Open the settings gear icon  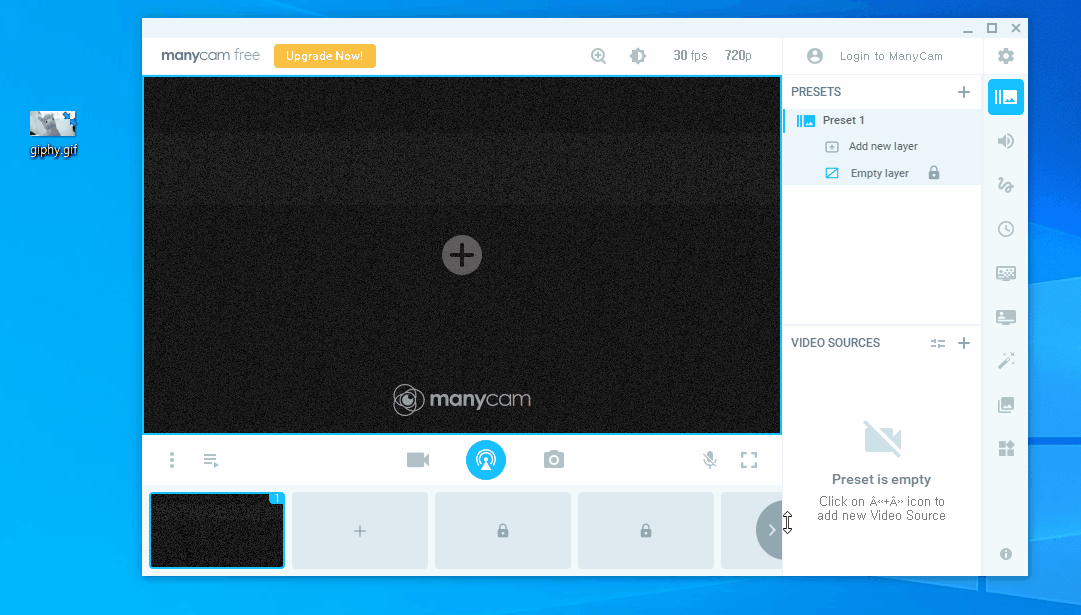pos(1006,56)
